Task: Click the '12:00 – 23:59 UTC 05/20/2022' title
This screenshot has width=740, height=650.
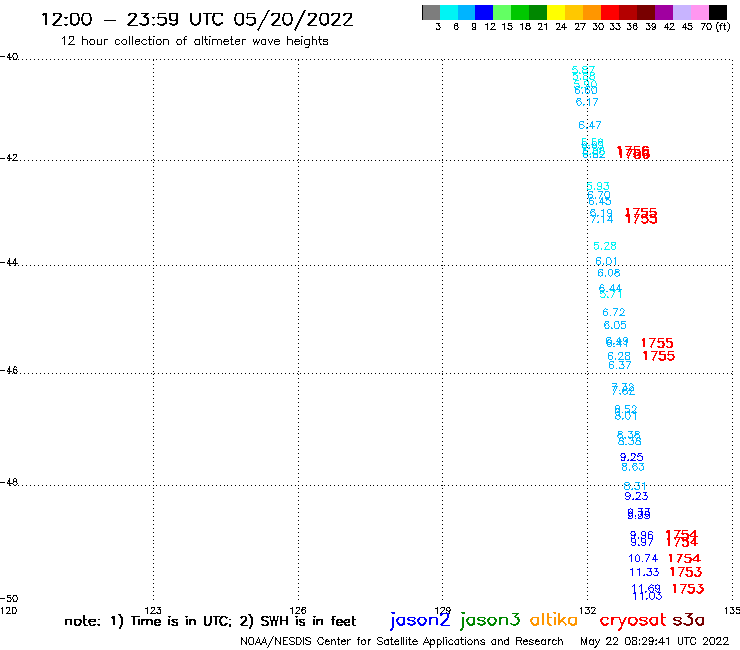Action: coord(197,19)
